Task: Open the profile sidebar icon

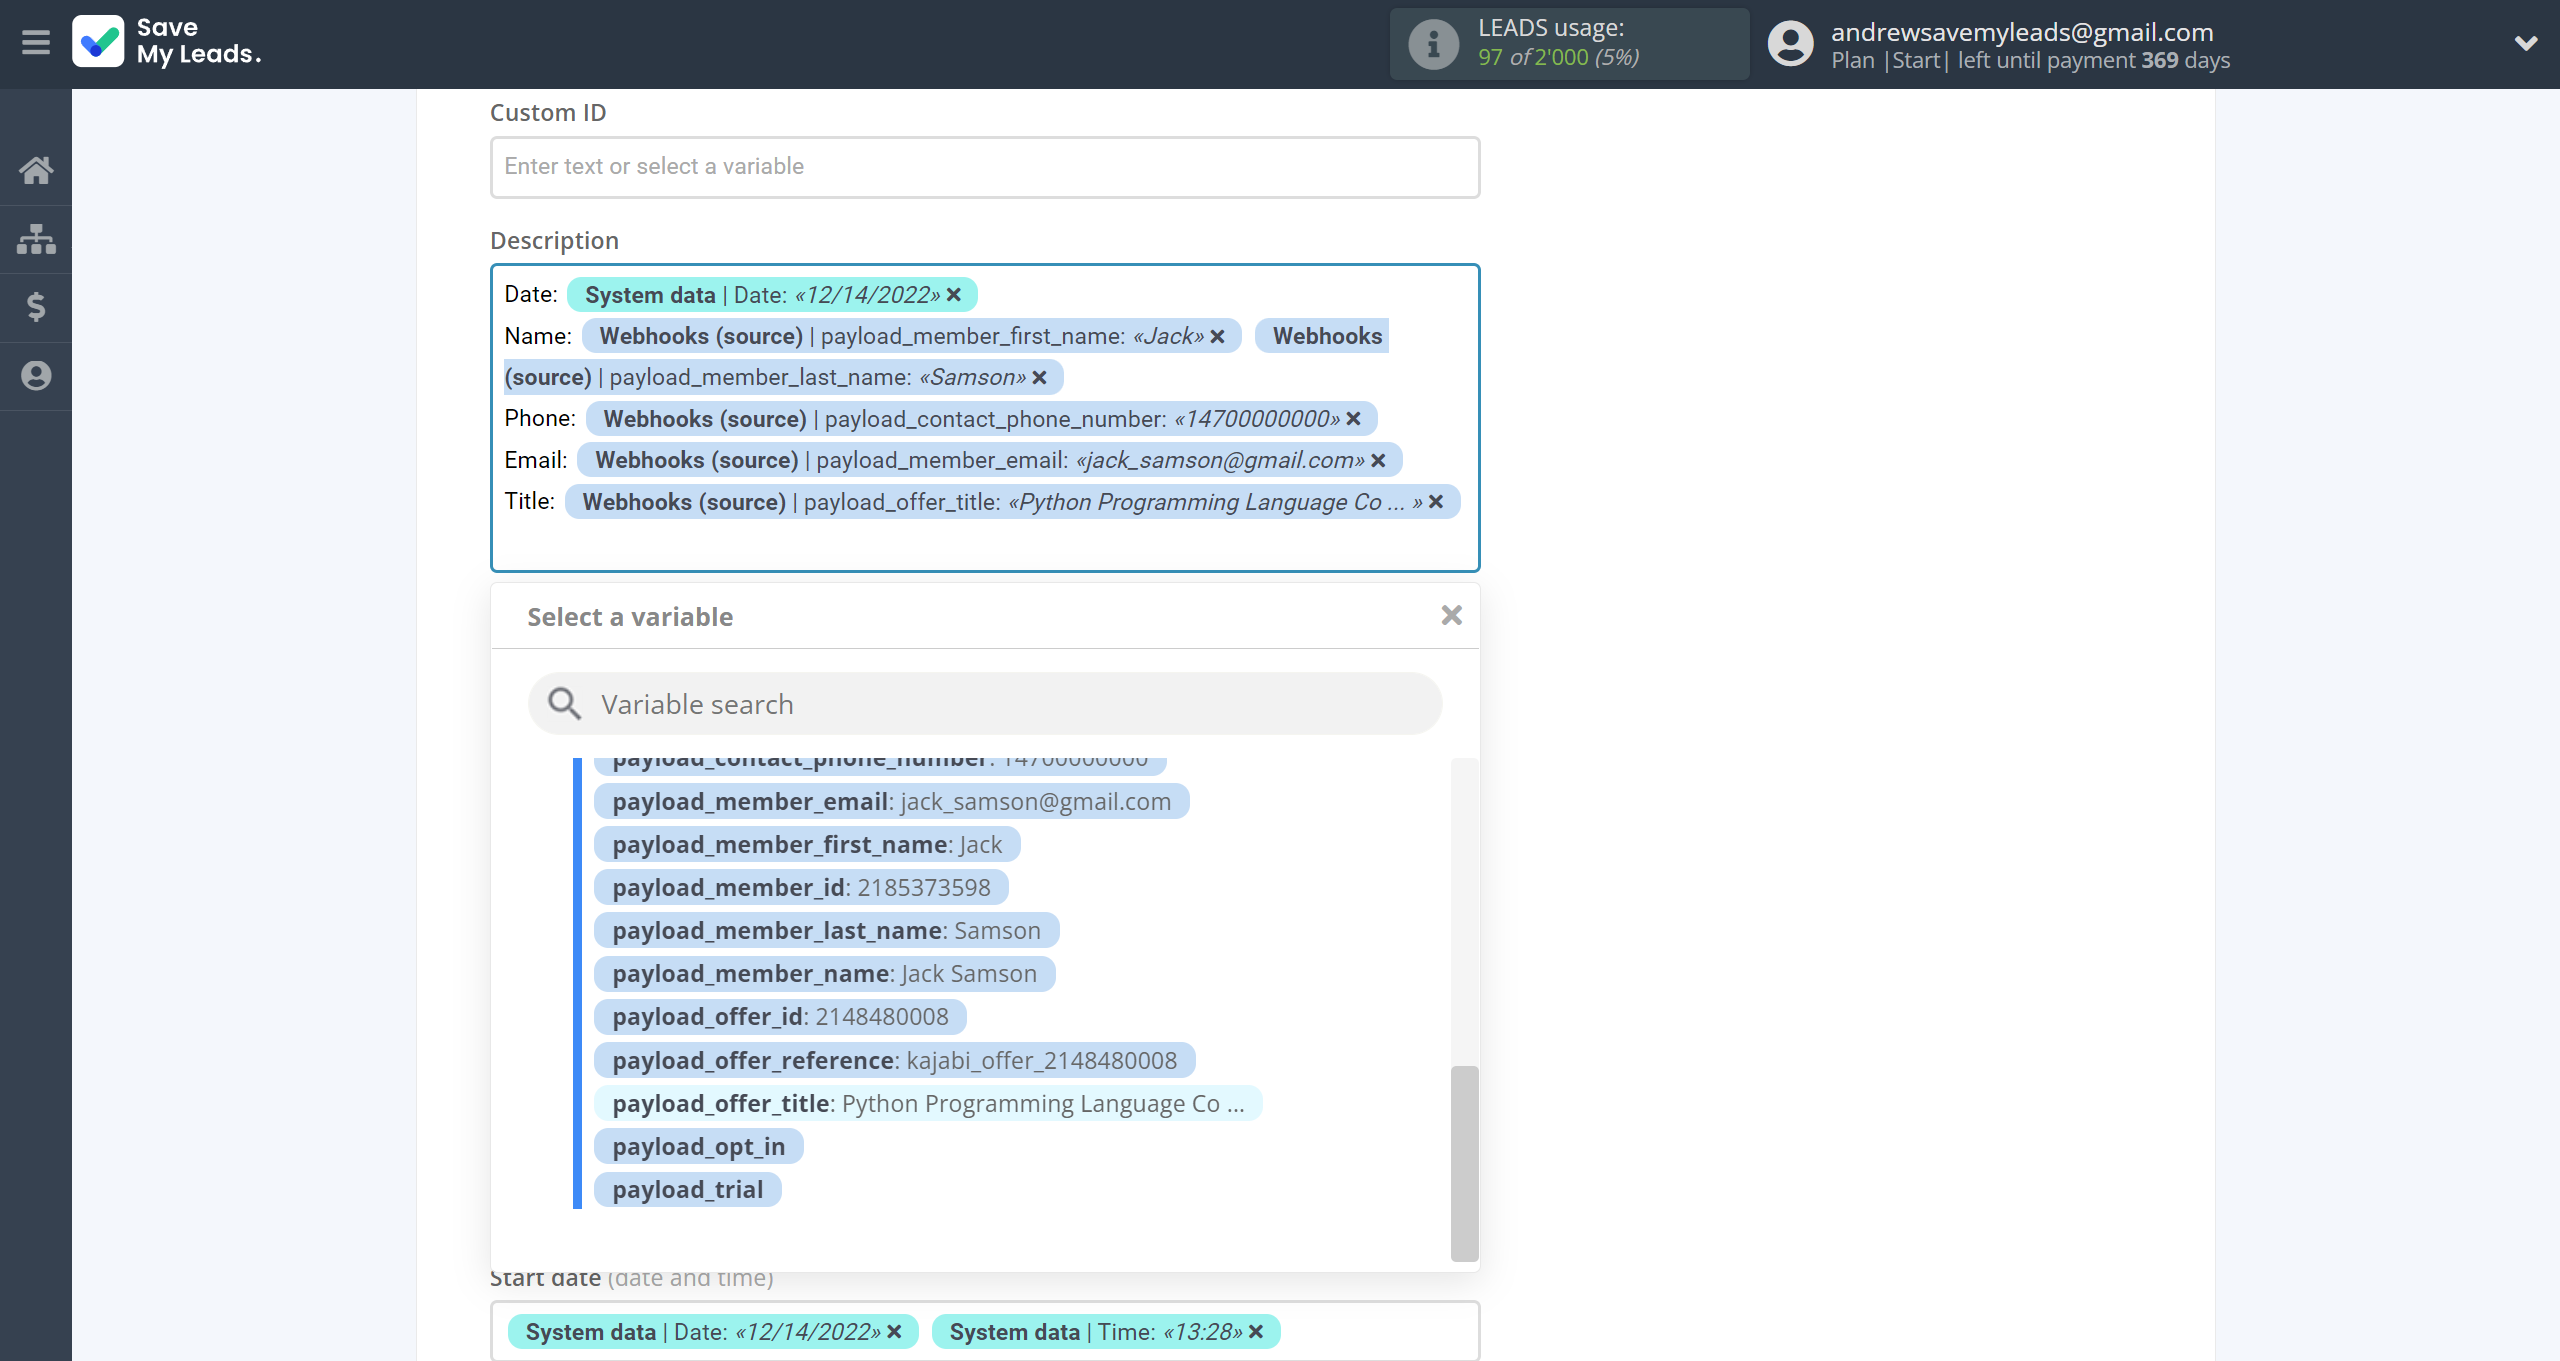Action: (36, 376)
